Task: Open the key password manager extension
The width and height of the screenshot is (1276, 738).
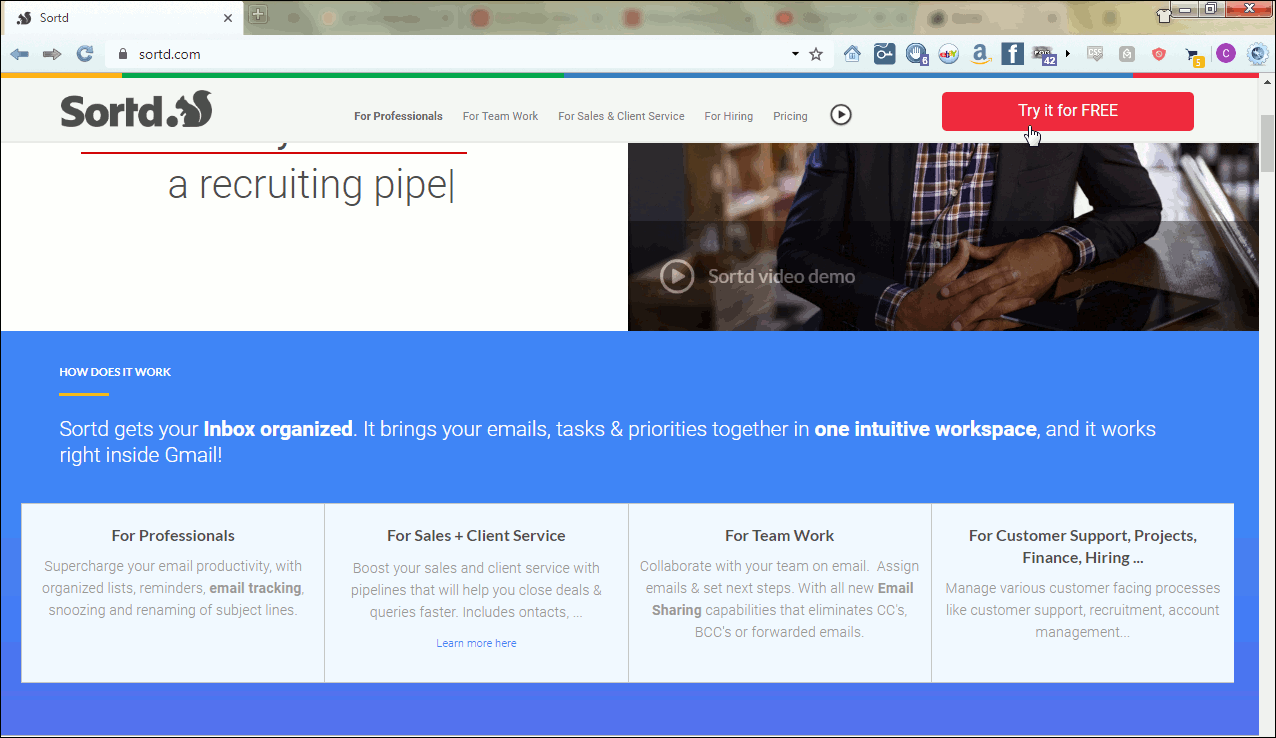Action: [884, 54]
